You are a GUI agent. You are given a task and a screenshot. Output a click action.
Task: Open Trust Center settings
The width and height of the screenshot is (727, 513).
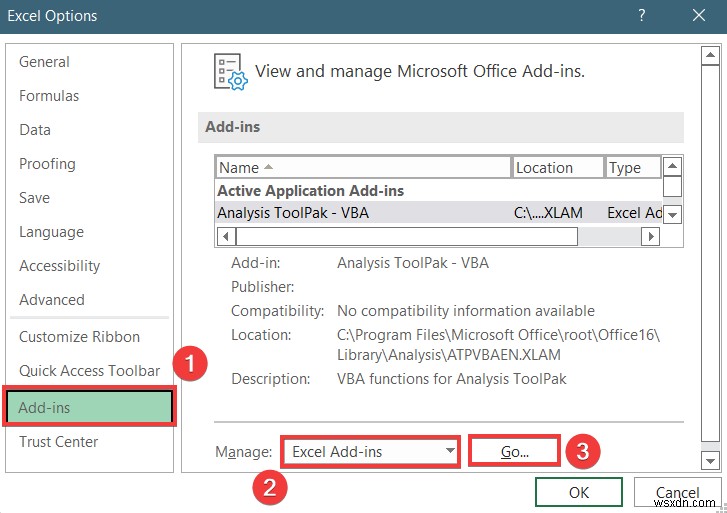point(58,442)
